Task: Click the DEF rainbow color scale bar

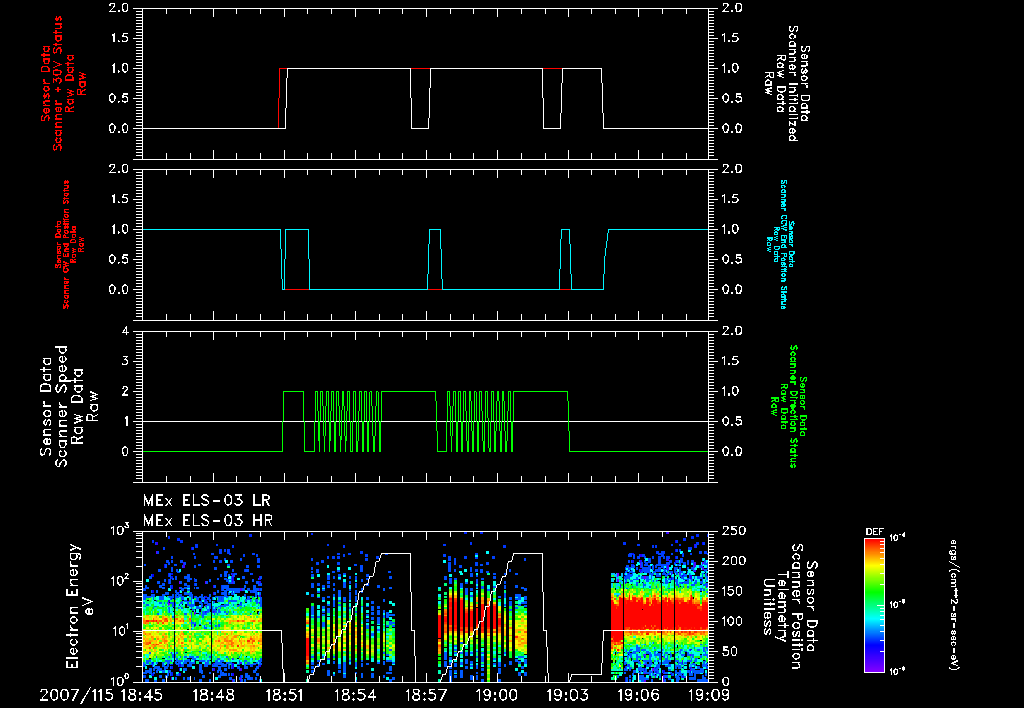Action: [874, 605]
